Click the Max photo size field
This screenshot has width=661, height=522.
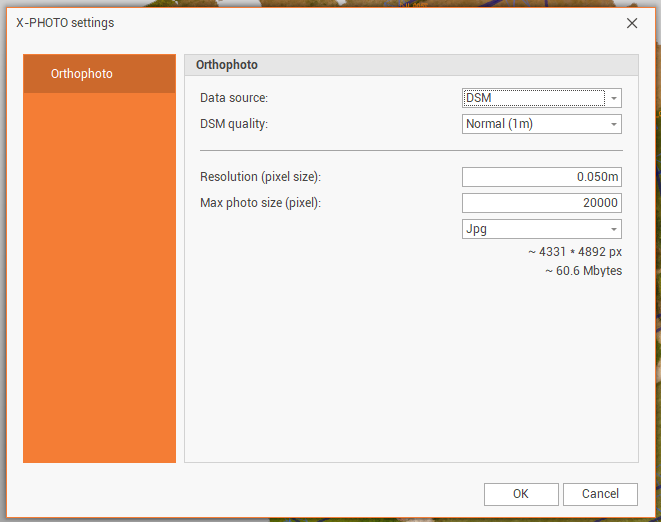point(541,203)
